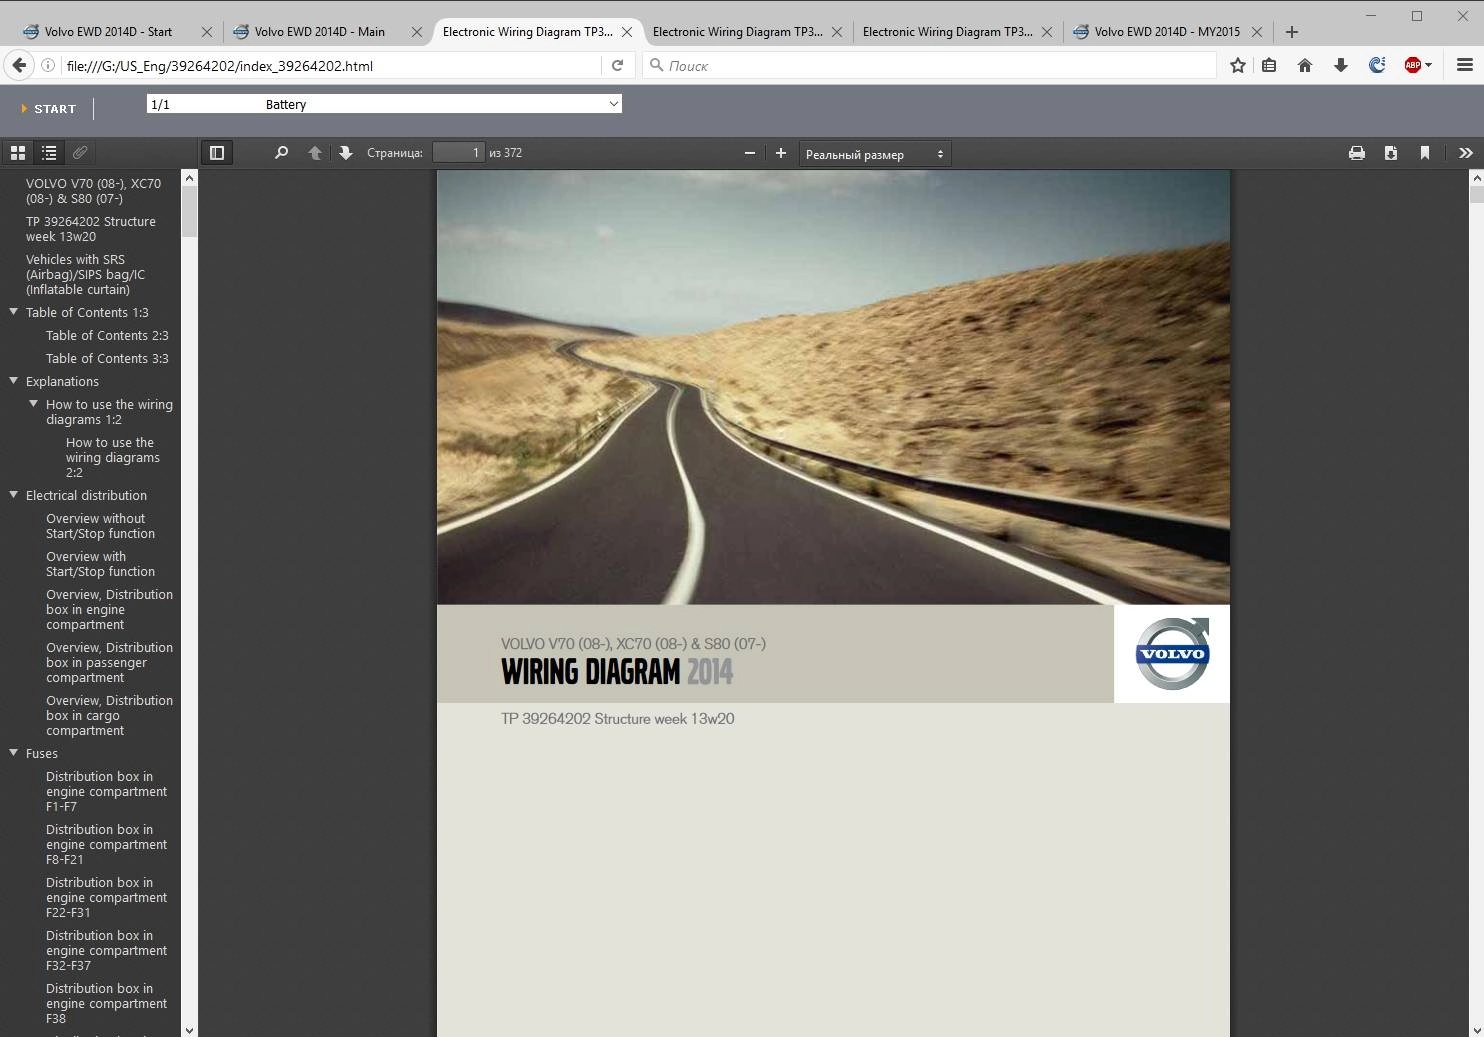This screenshot has width=1484, height=1037.
Task: Open browser downloads arrow
Action: pyautogui.click(x=1341, y=65)
